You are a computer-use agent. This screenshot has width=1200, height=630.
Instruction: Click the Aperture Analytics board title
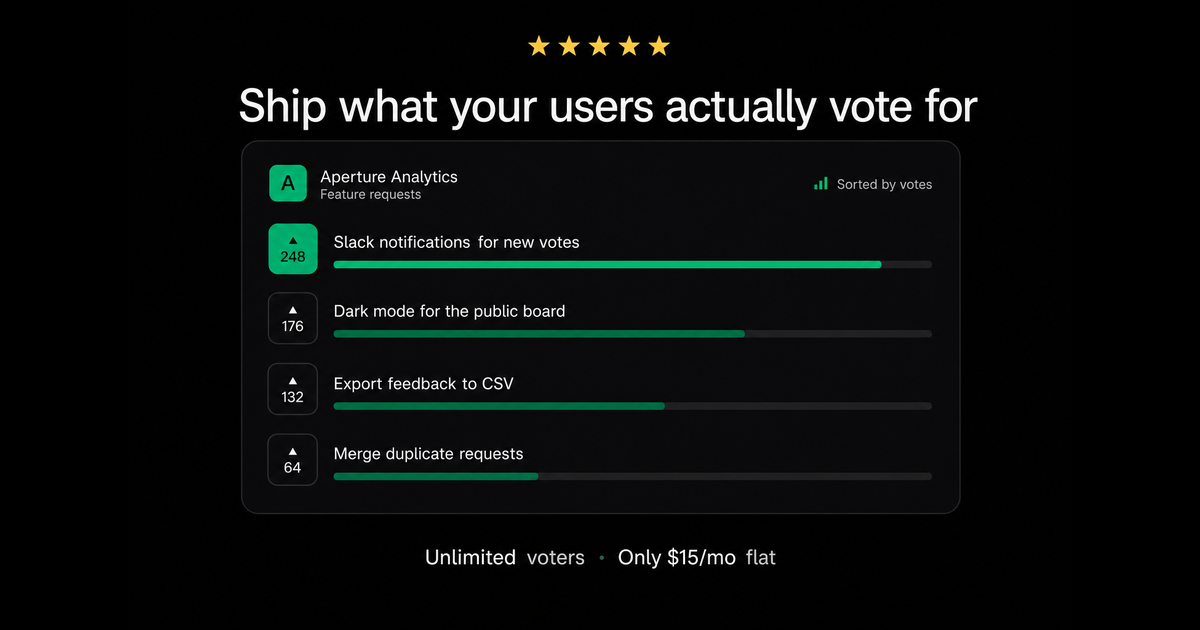point(389,177)
